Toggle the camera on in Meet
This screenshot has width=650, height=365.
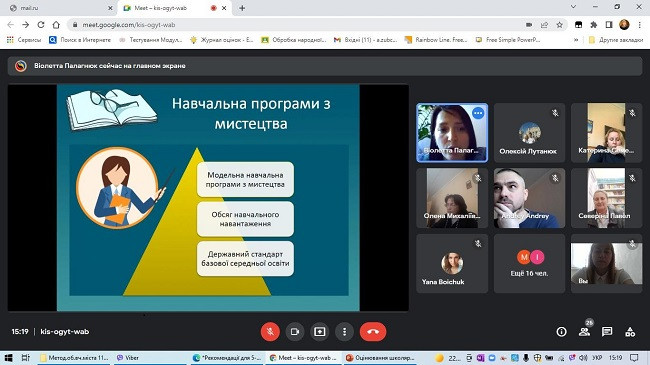[x=295, y=331]
